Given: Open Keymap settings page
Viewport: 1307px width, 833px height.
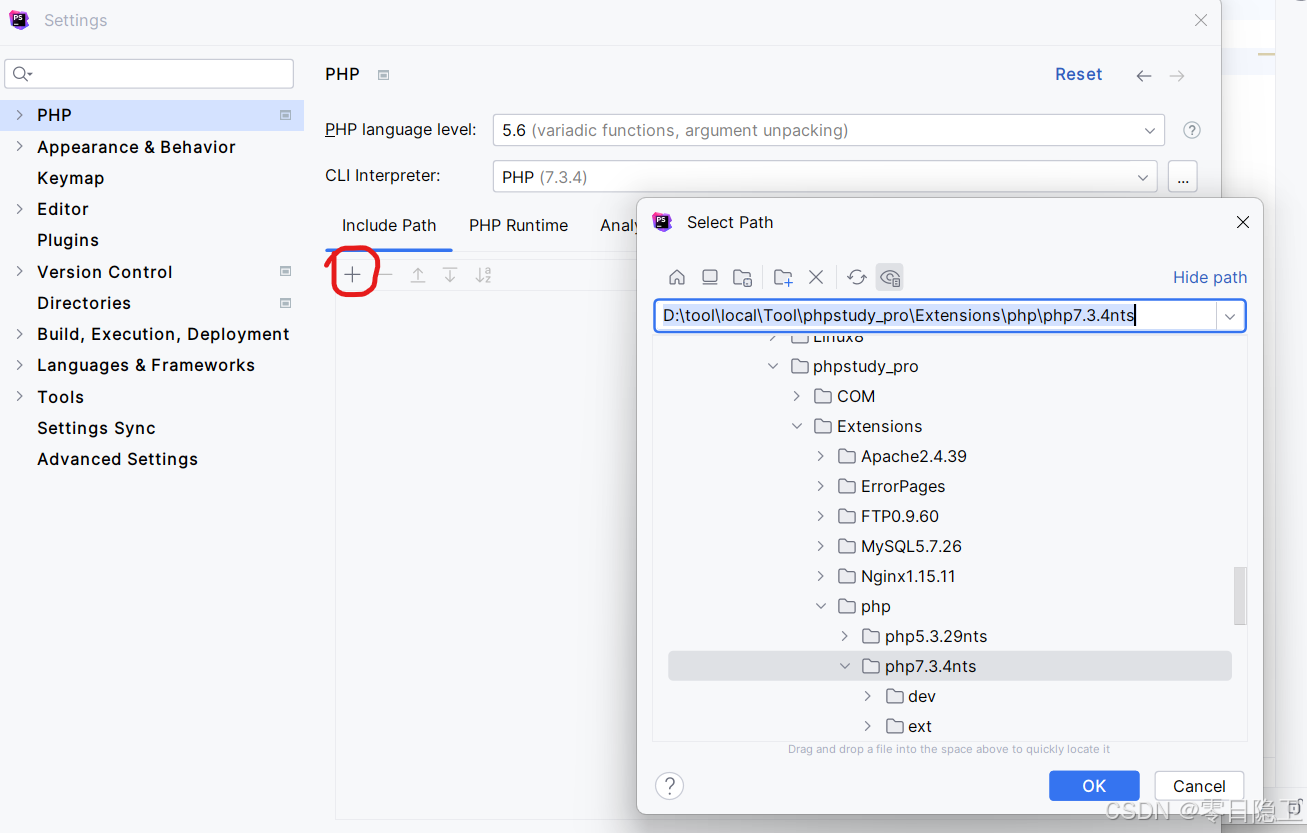Looking at the screenshot, I should (70, 178).
